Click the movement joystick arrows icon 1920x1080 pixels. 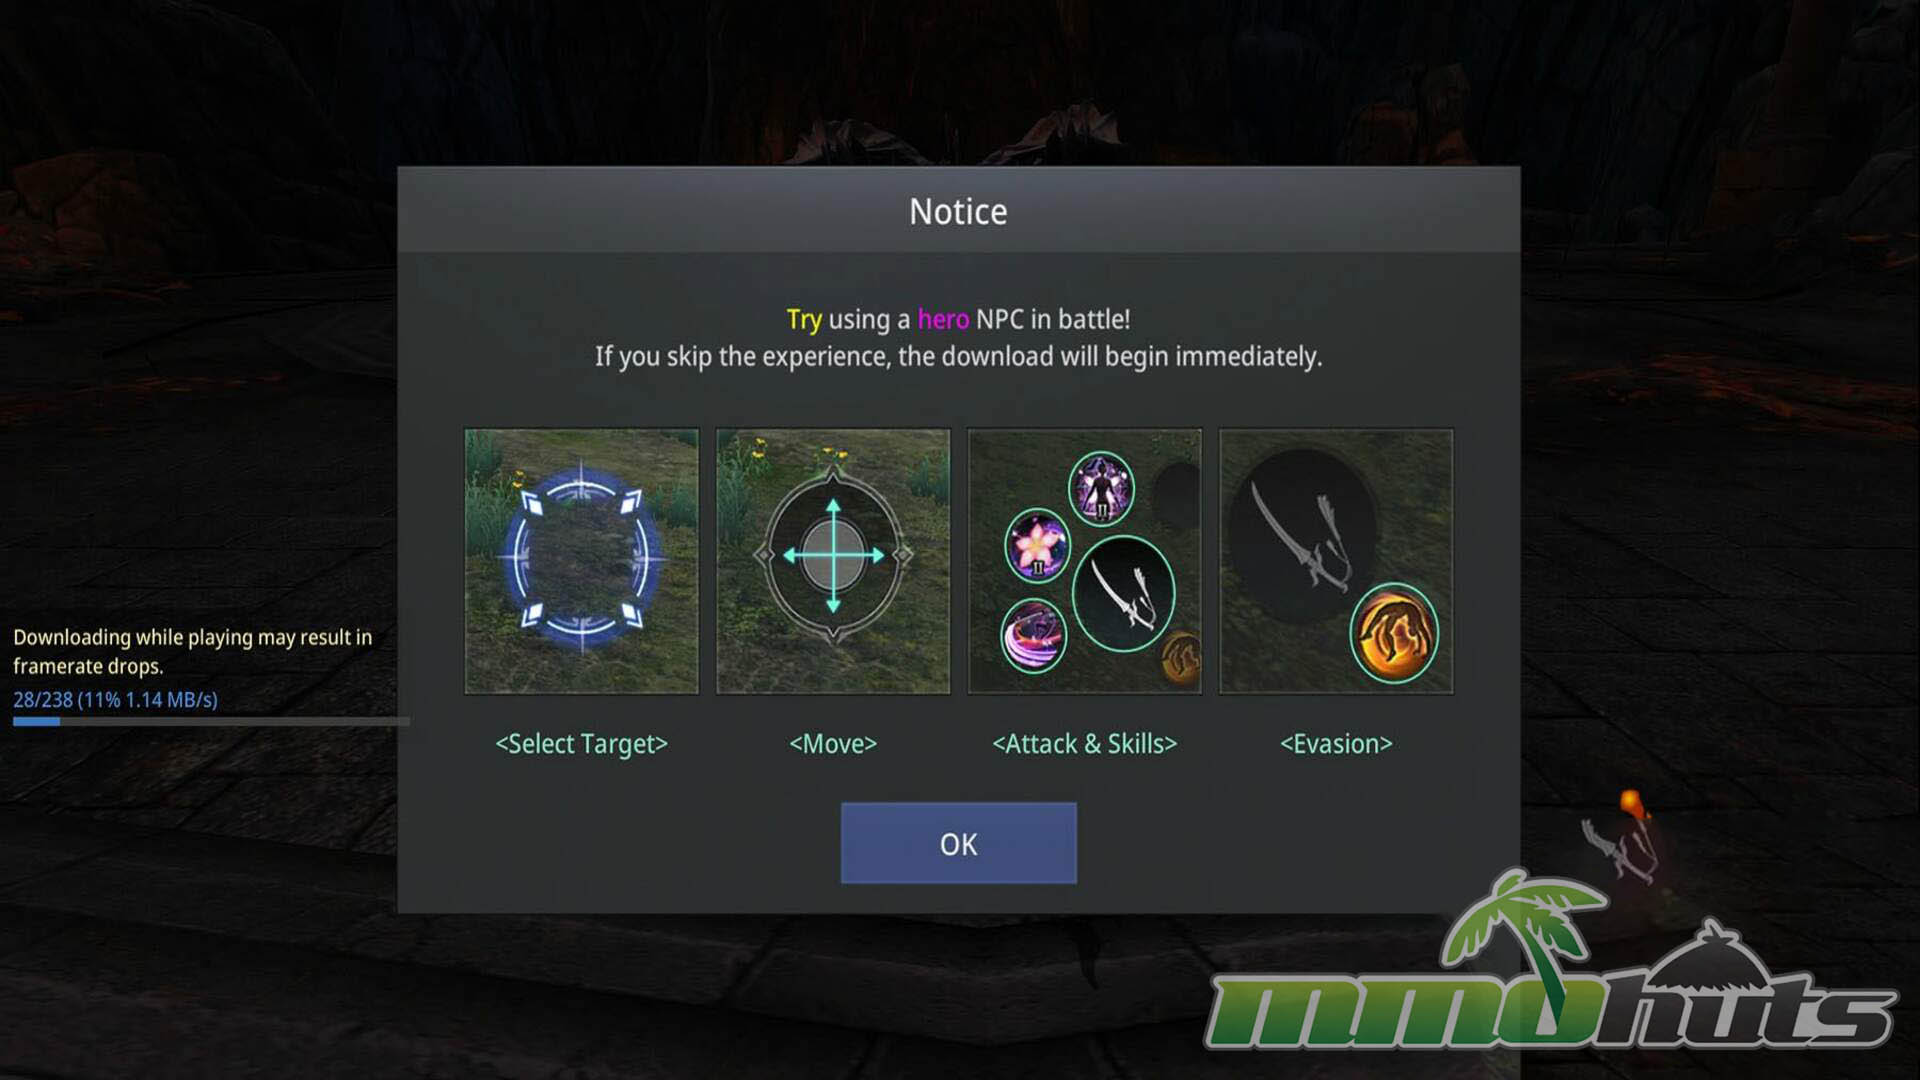pos(833,556)
